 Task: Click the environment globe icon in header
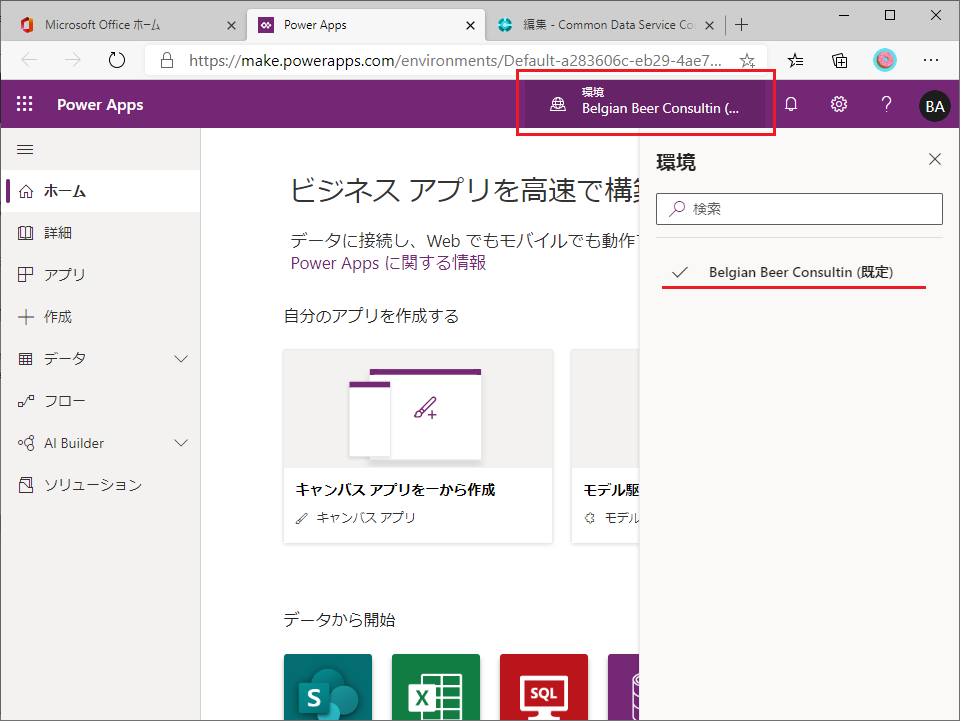pyautogui.click(x=558, y=104)
